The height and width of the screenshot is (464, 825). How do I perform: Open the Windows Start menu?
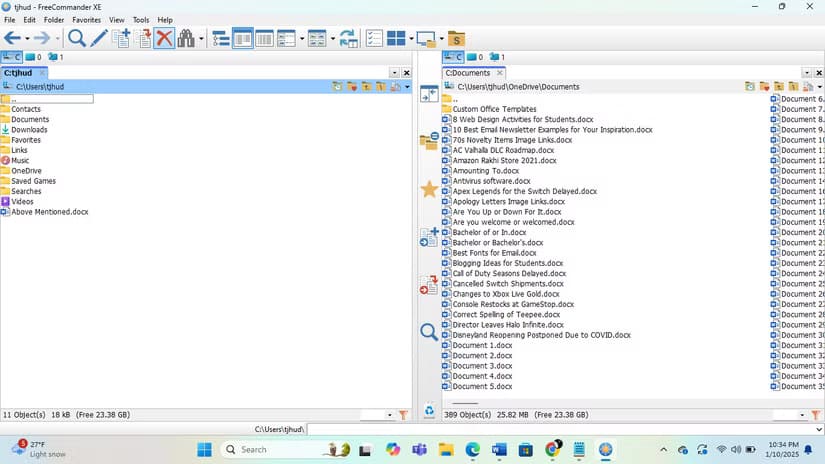click(x=205, y=450)
